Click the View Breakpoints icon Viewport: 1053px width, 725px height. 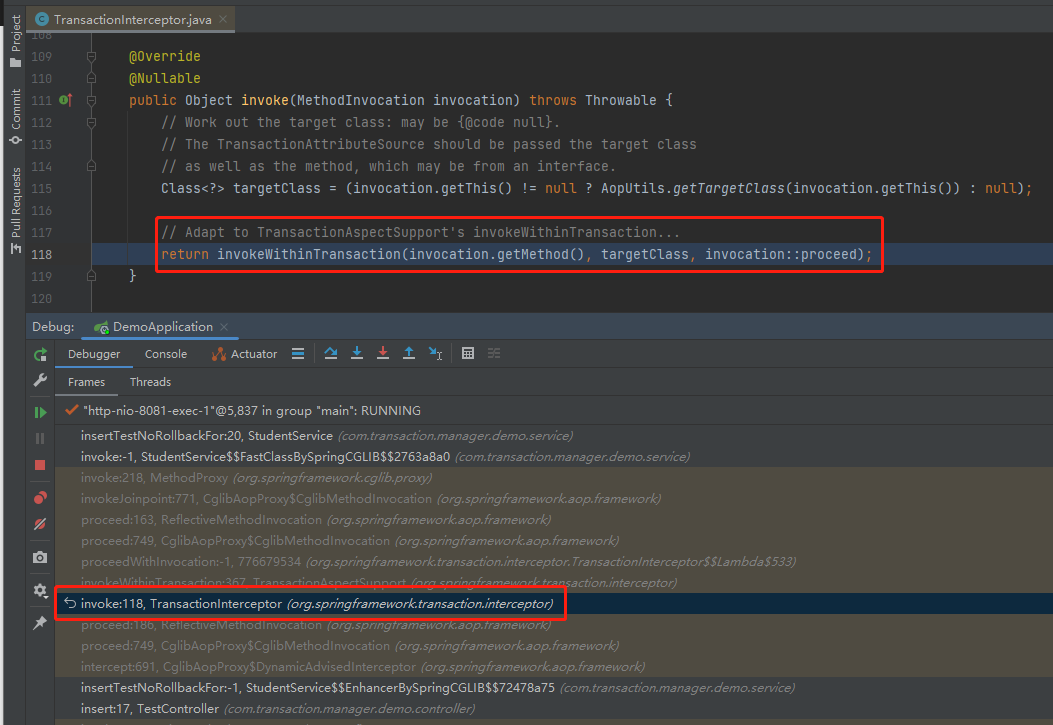(40, 498)
